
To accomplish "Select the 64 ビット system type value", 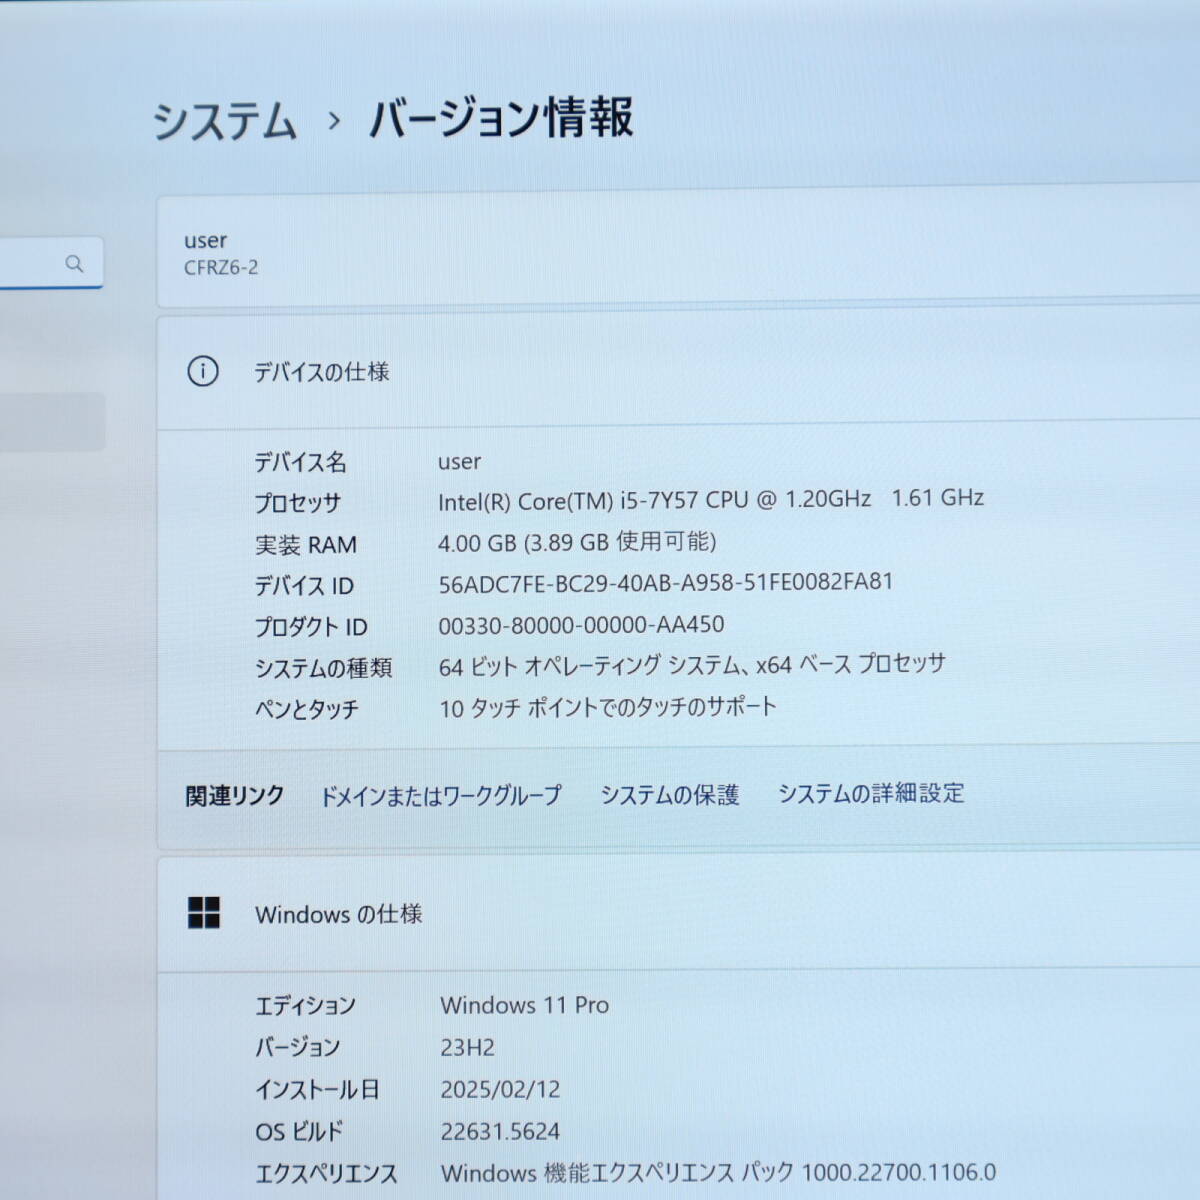I will pos(692,665).
